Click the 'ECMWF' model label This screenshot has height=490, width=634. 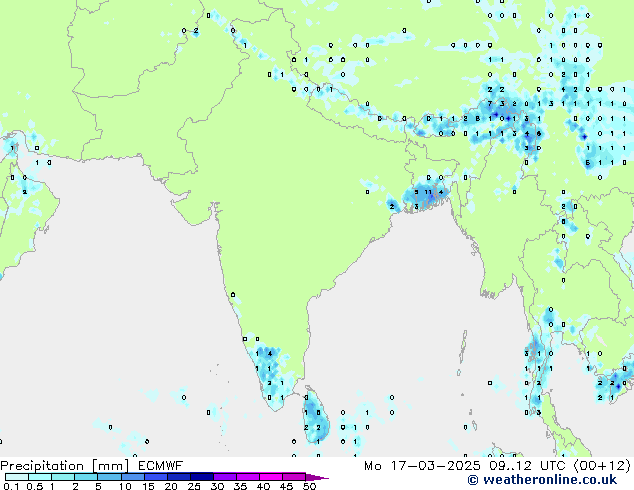point(161,466)
